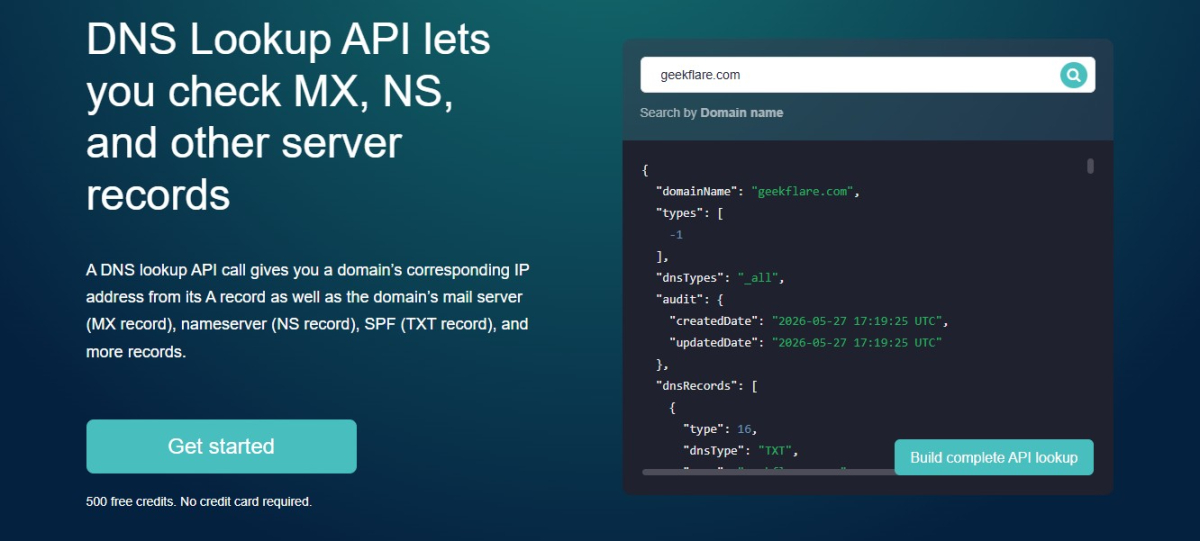
Task: Click the "domainName" key in JSON
Action: click(699, 192)
